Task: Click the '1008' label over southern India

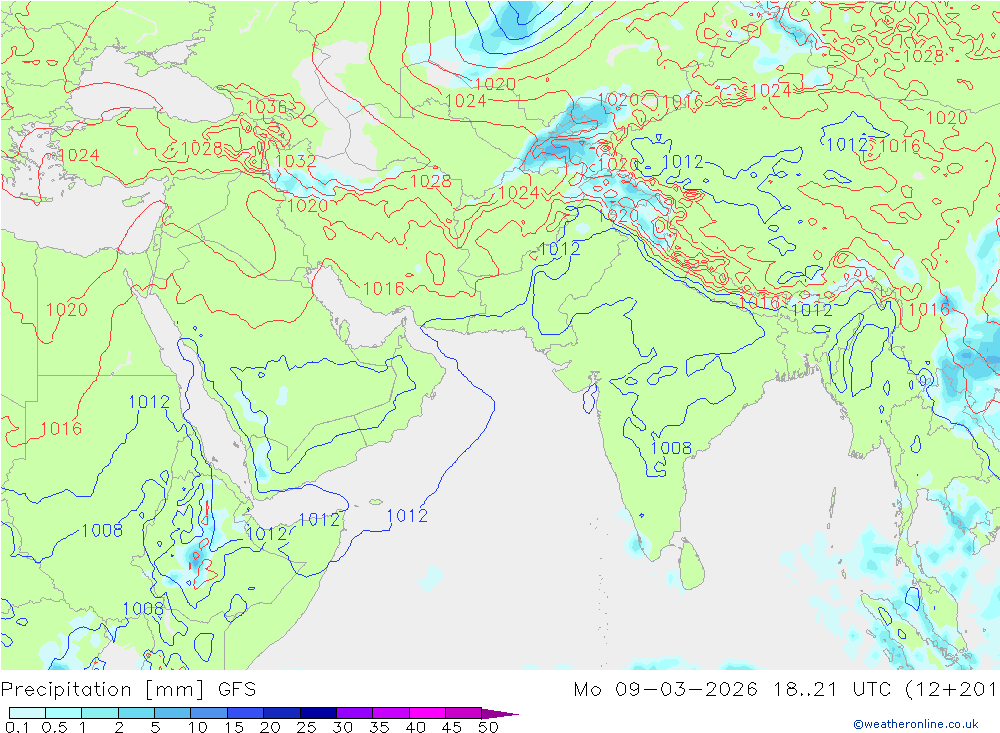Action: coord(671,448)
